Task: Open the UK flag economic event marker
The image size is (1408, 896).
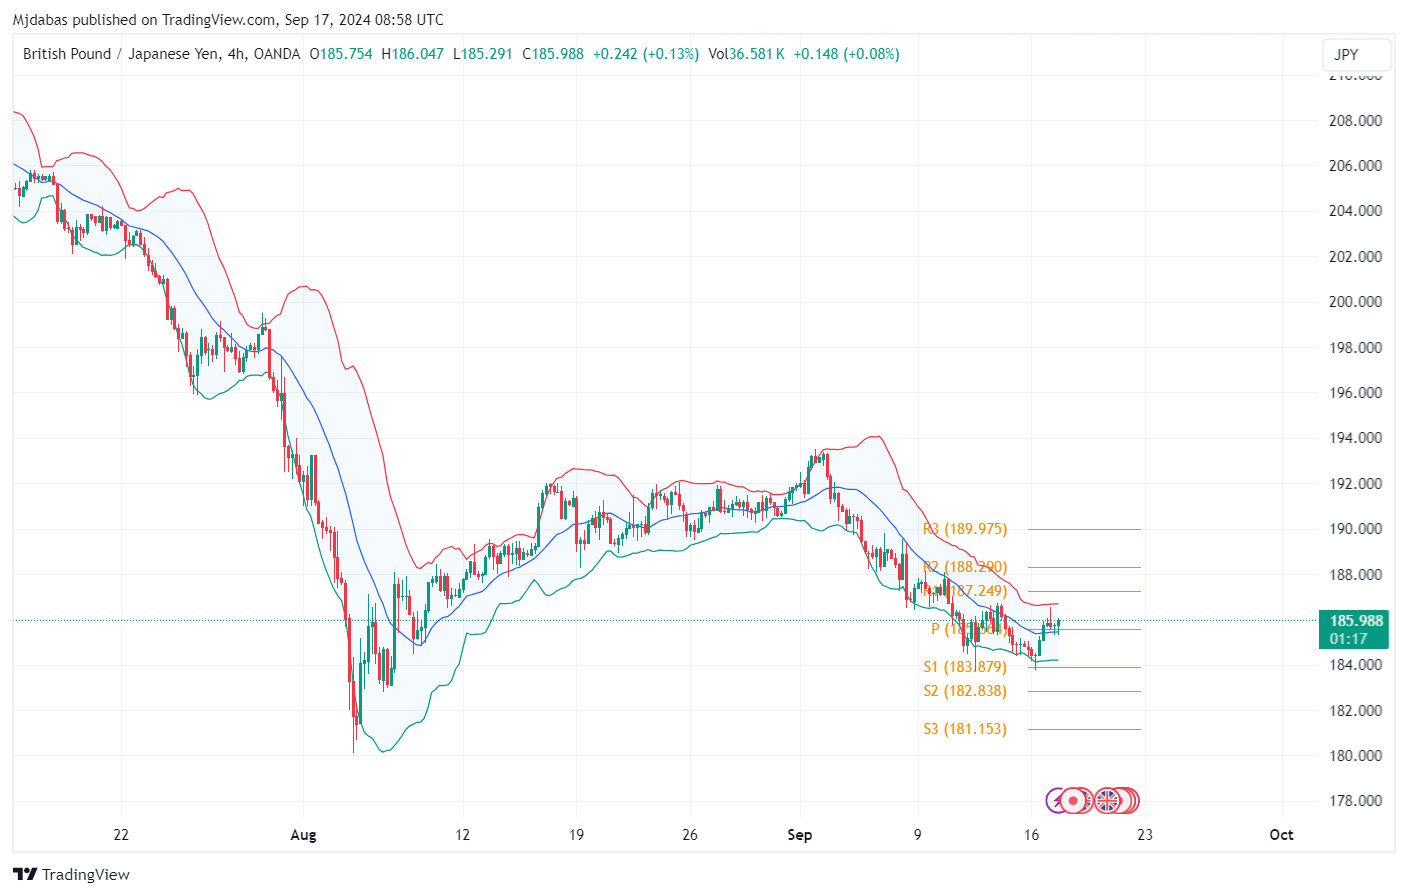Action: tap(1107, 800)
